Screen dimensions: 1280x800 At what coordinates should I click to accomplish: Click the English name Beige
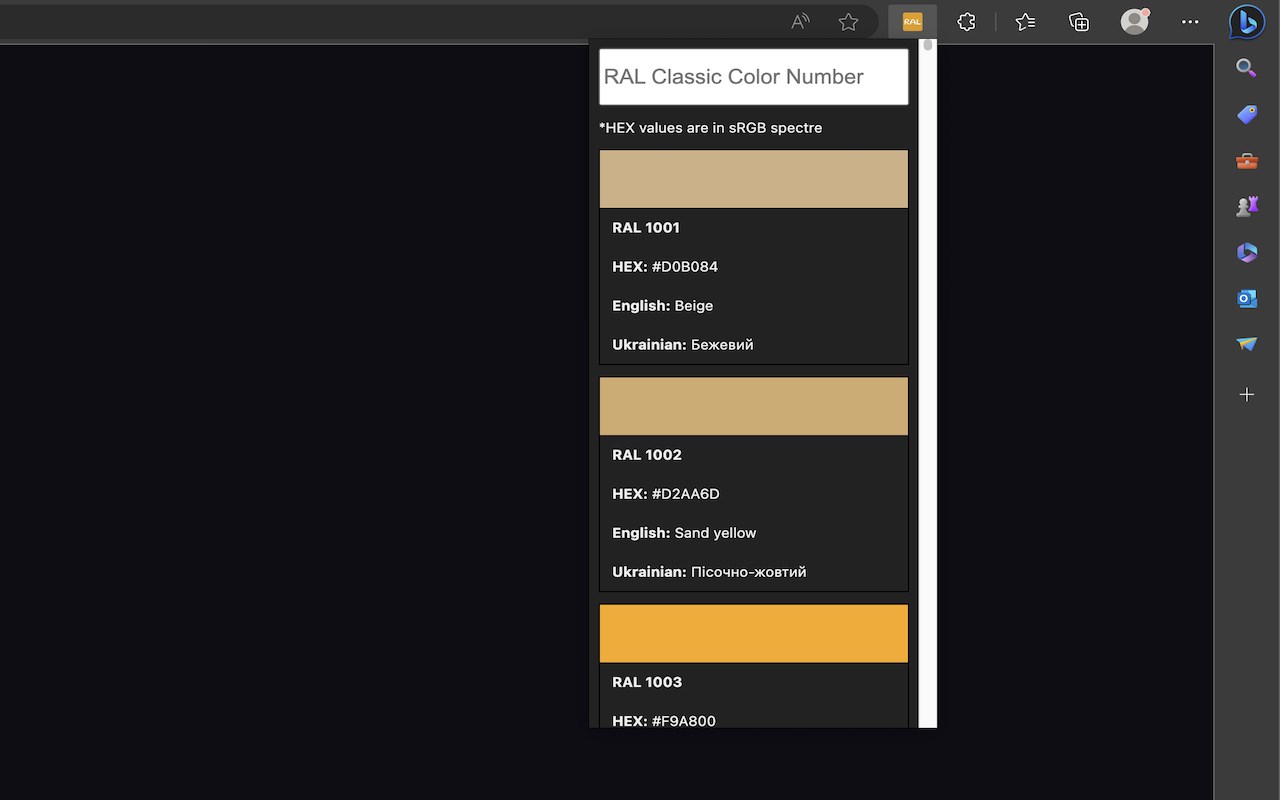(694, 306)
